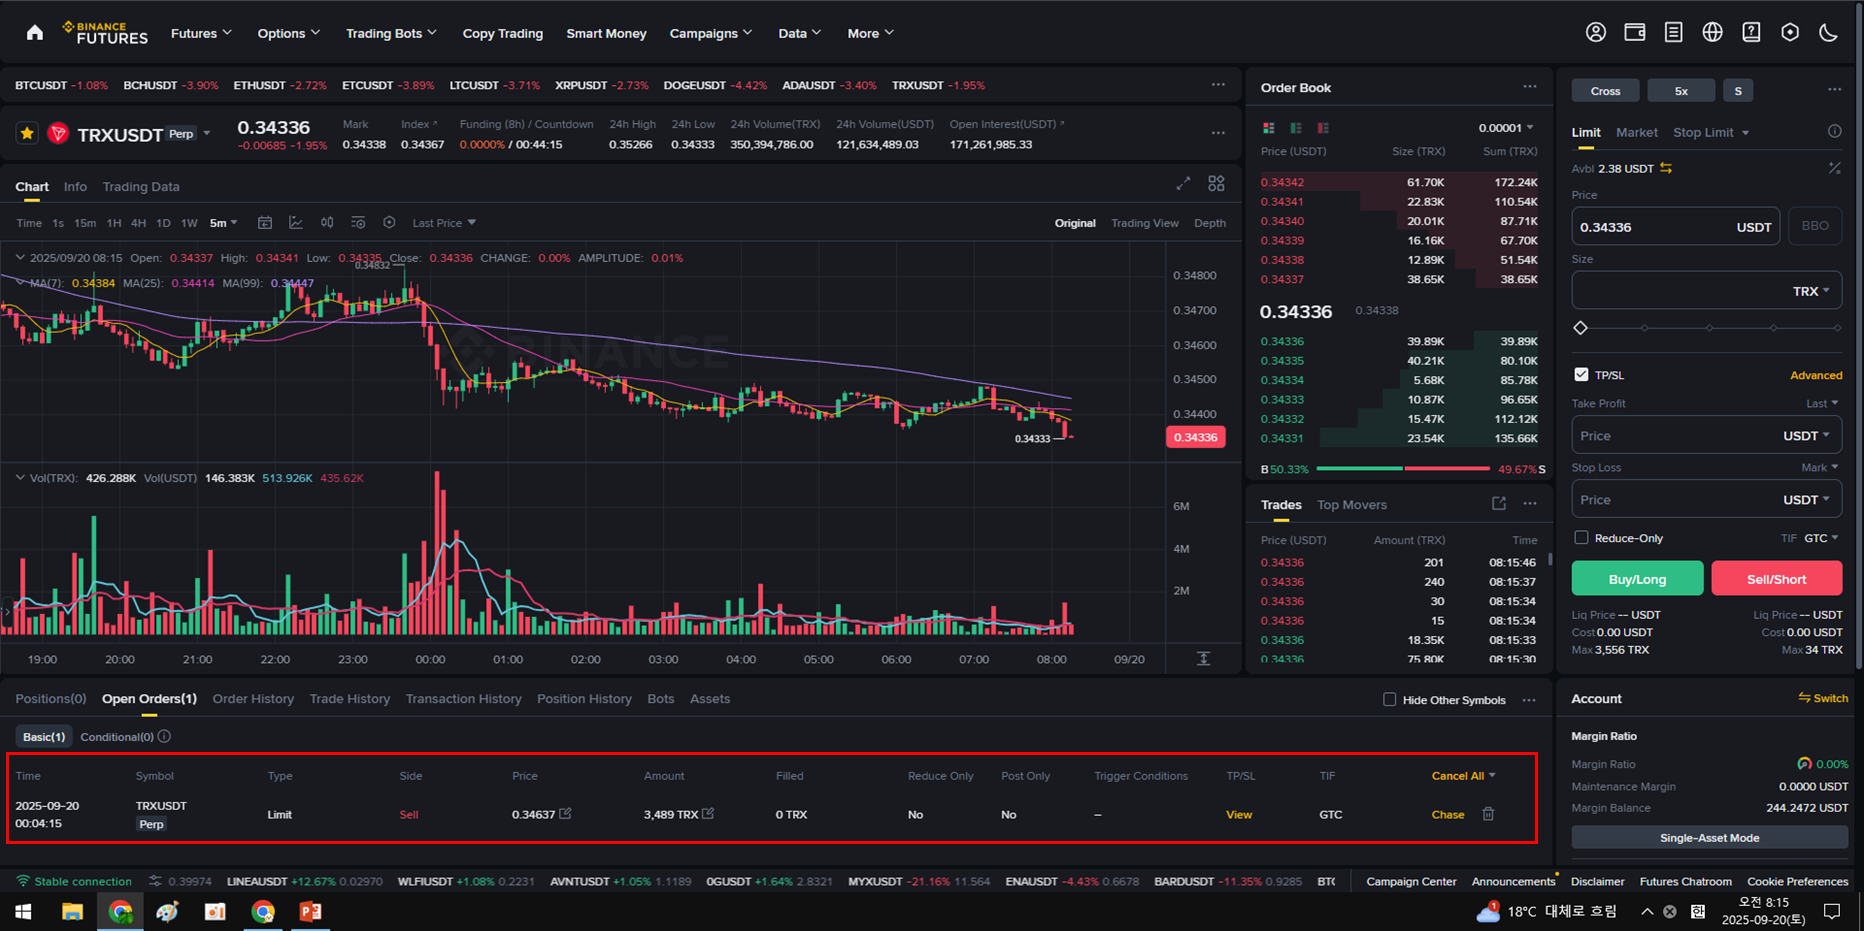Open the Stop Limit order type dropdown

1711,132
